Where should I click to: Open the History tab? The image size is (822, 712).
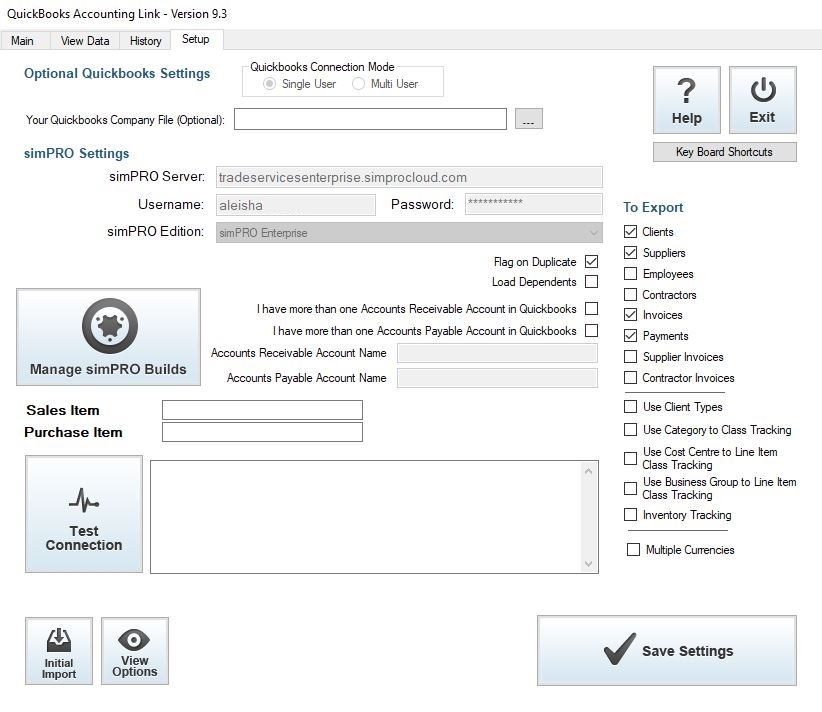146,41
